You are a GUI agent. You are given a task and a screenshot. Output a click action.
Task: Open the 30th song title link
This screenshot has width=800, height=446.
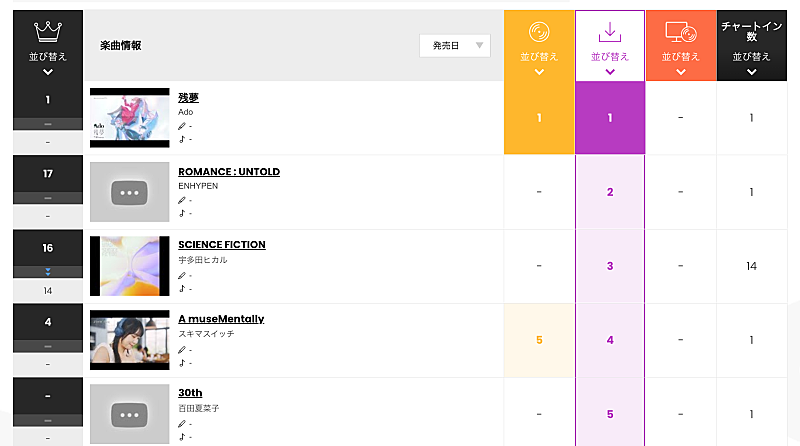click(x=190, y=392)
